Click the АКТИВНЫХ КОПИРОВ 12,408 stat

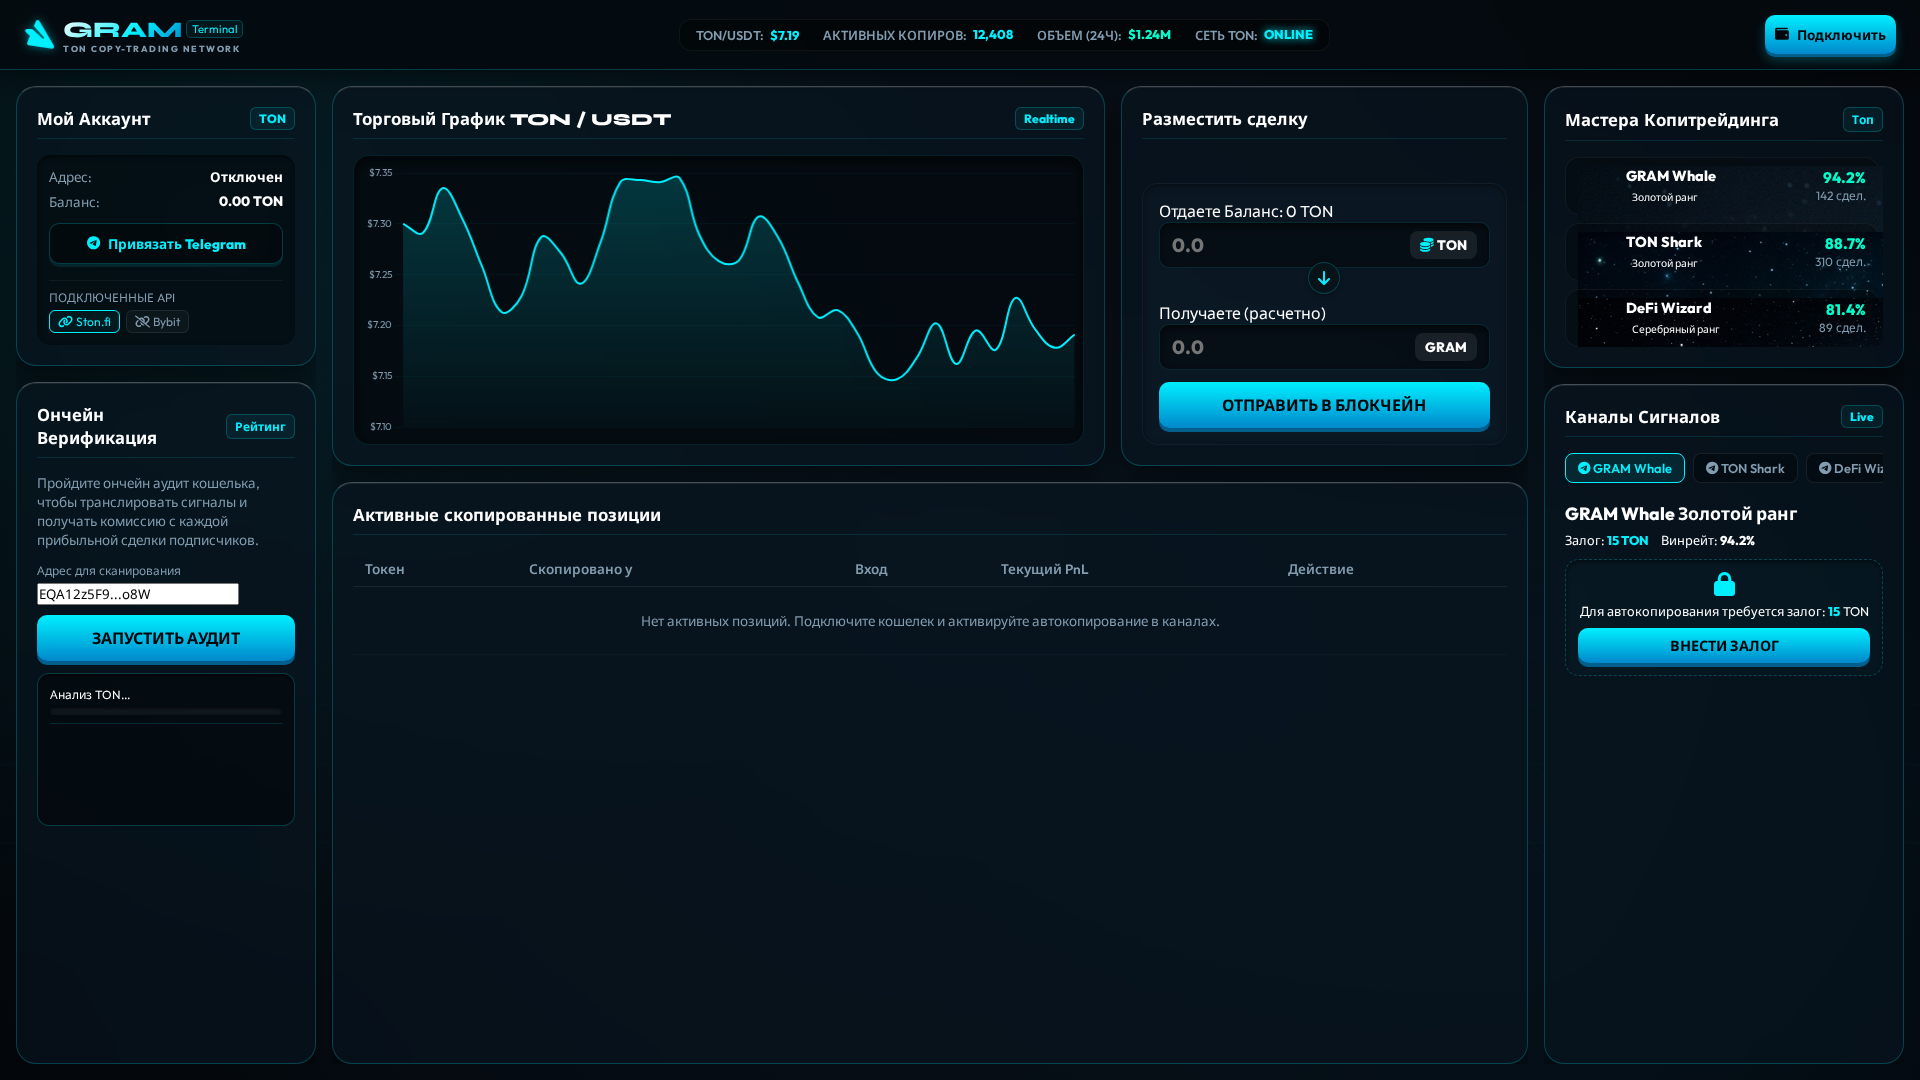(x=918, y=35)
